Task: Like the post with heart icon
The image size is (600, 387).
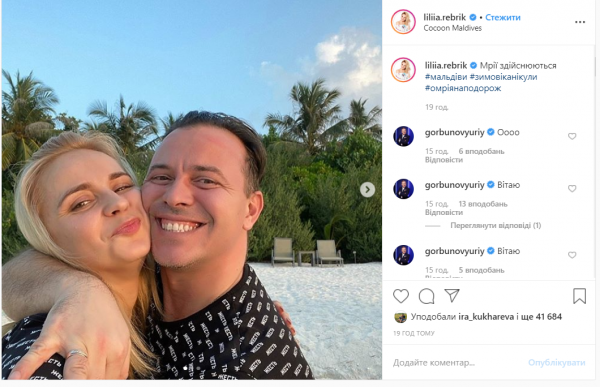Action: click(x=401, y=296)
